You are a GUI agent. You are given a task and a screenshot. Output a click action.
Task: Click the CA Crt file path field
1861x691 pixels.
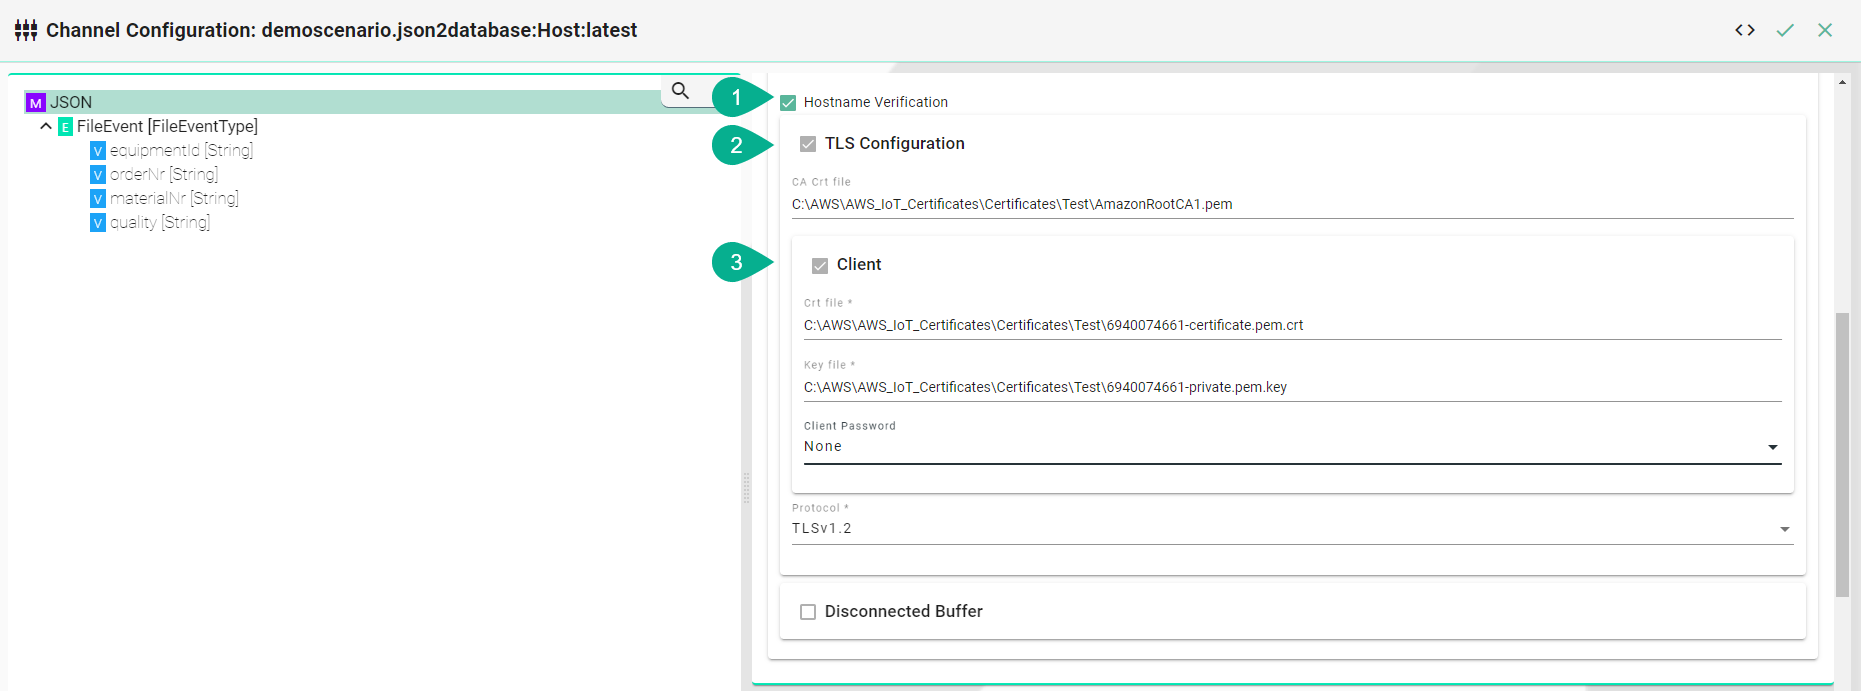[1292, 204]
